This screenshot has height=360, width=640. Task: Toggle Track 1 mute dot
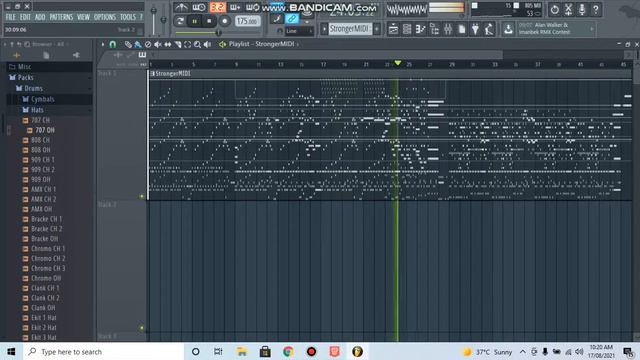point(142,196)
